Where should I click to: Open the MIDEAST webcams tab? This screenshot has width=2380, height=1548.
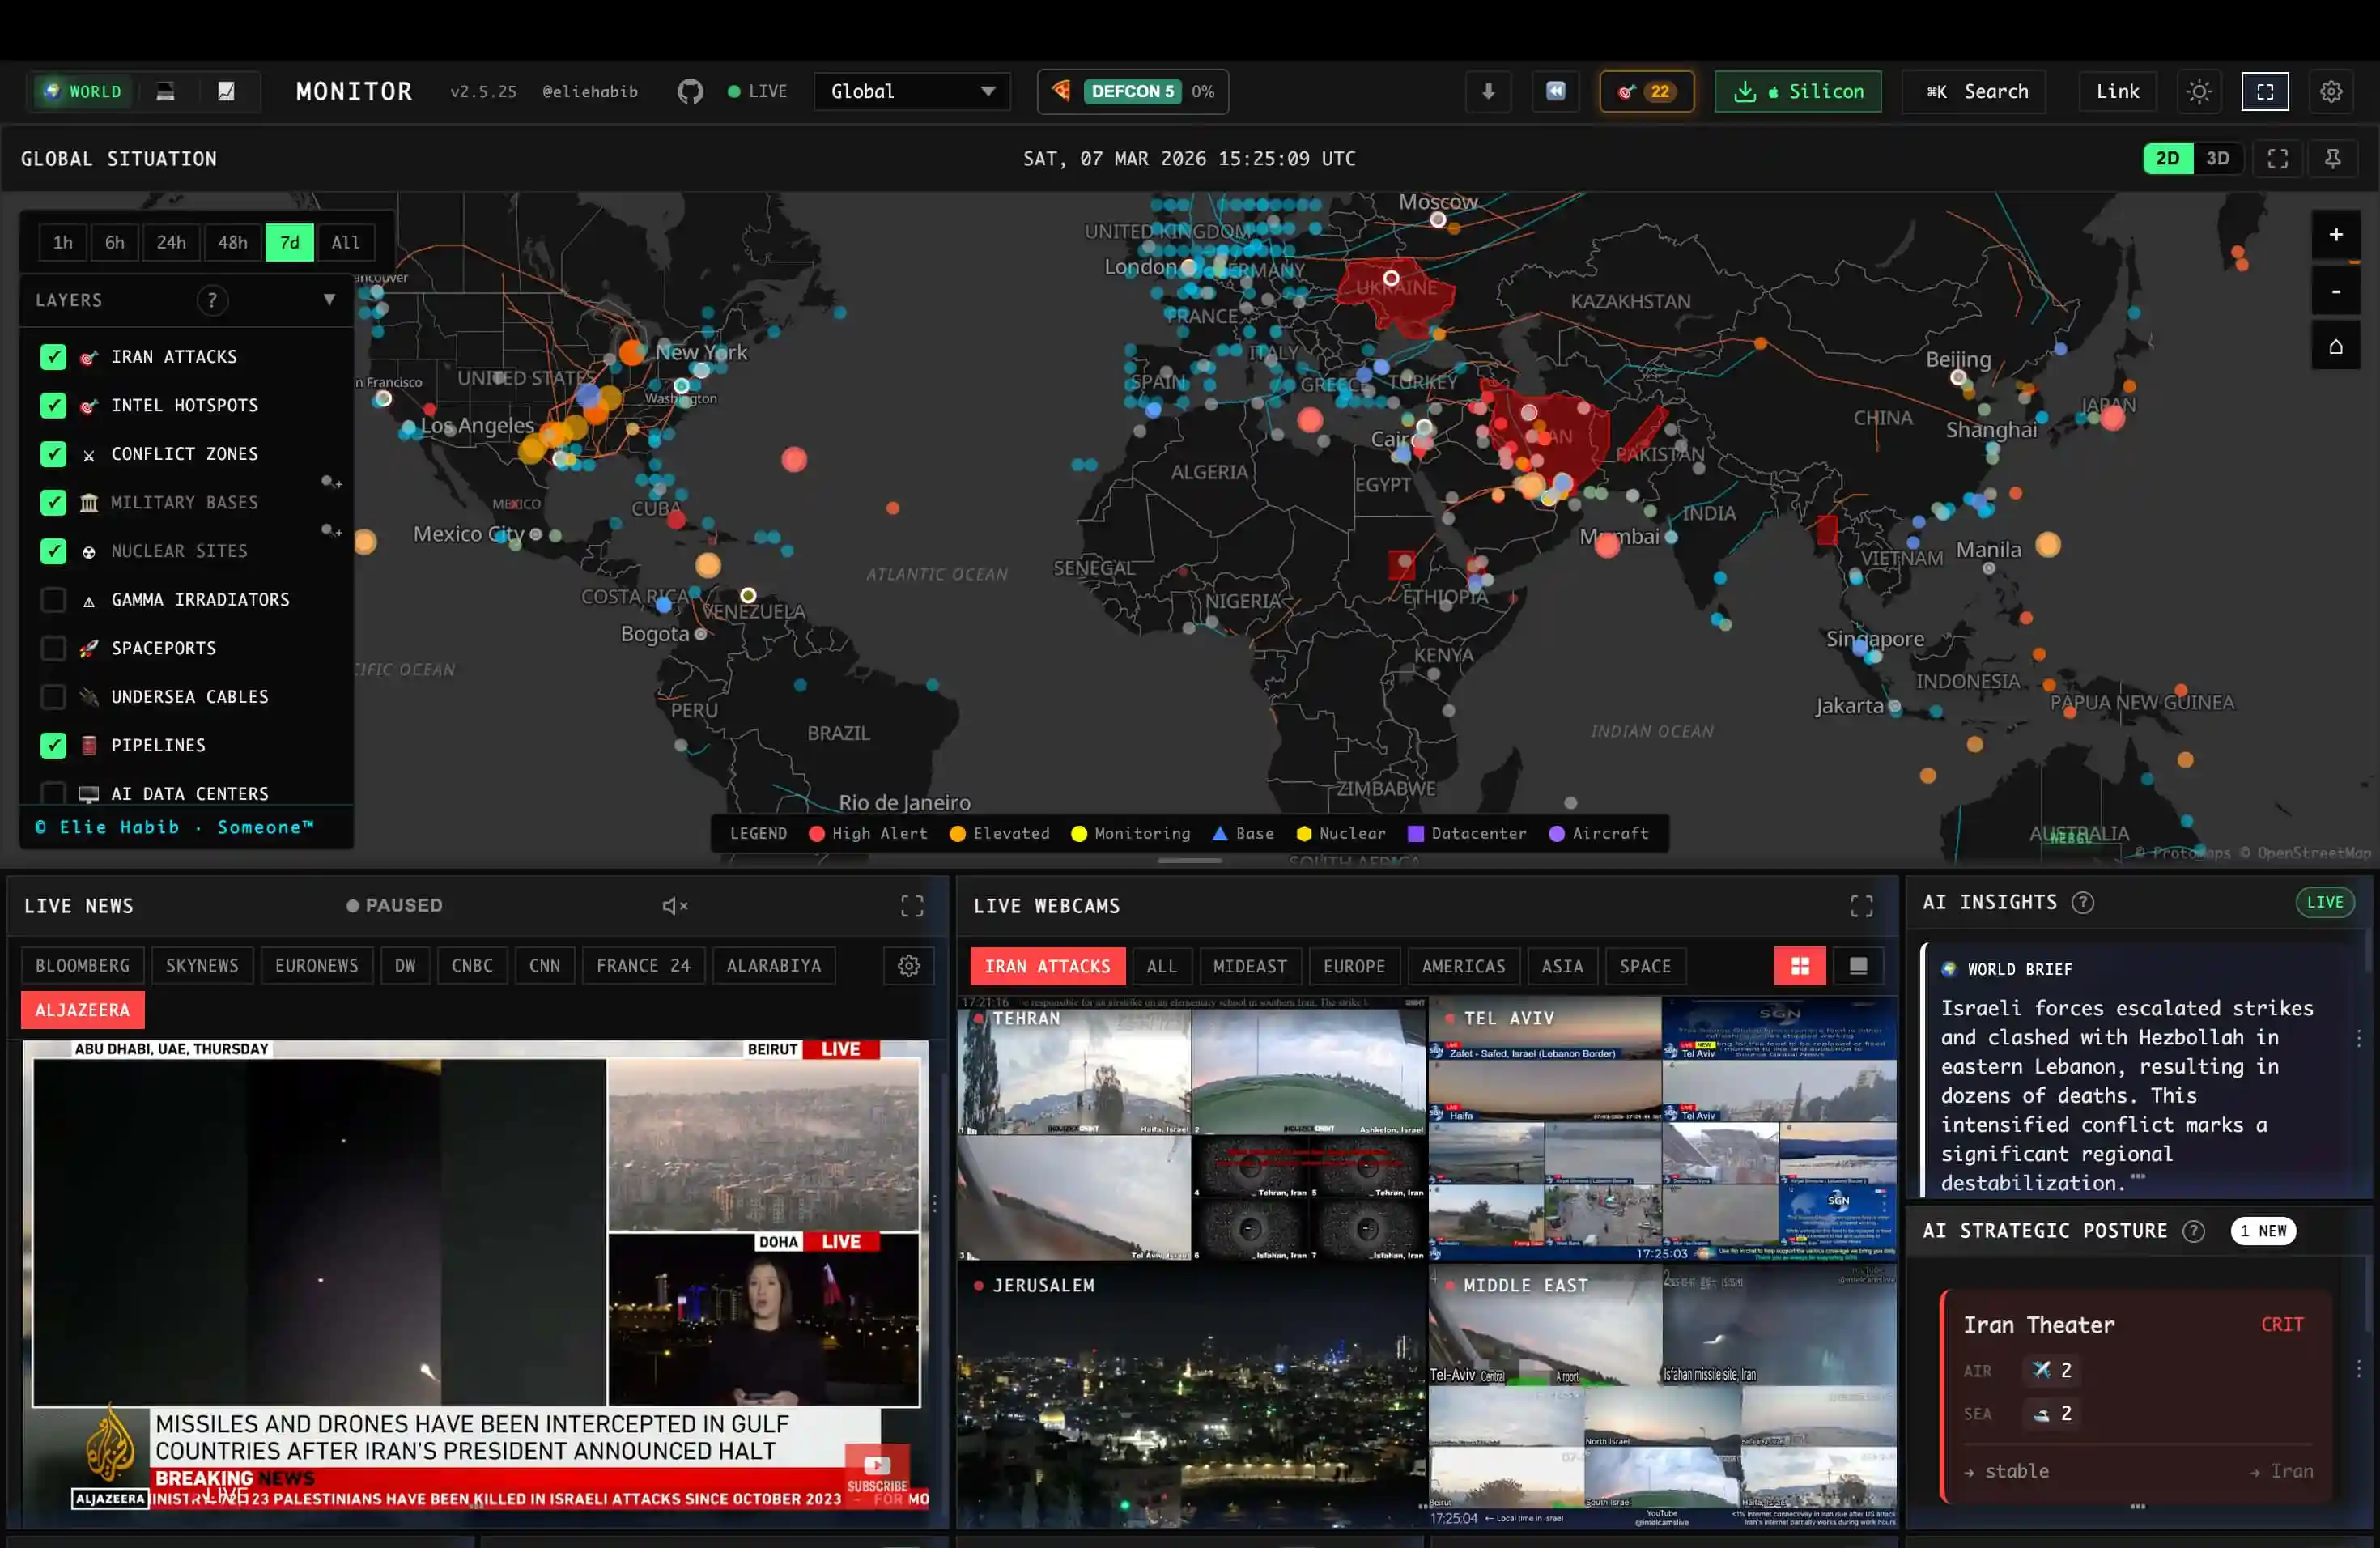(x=1250, y=966)
